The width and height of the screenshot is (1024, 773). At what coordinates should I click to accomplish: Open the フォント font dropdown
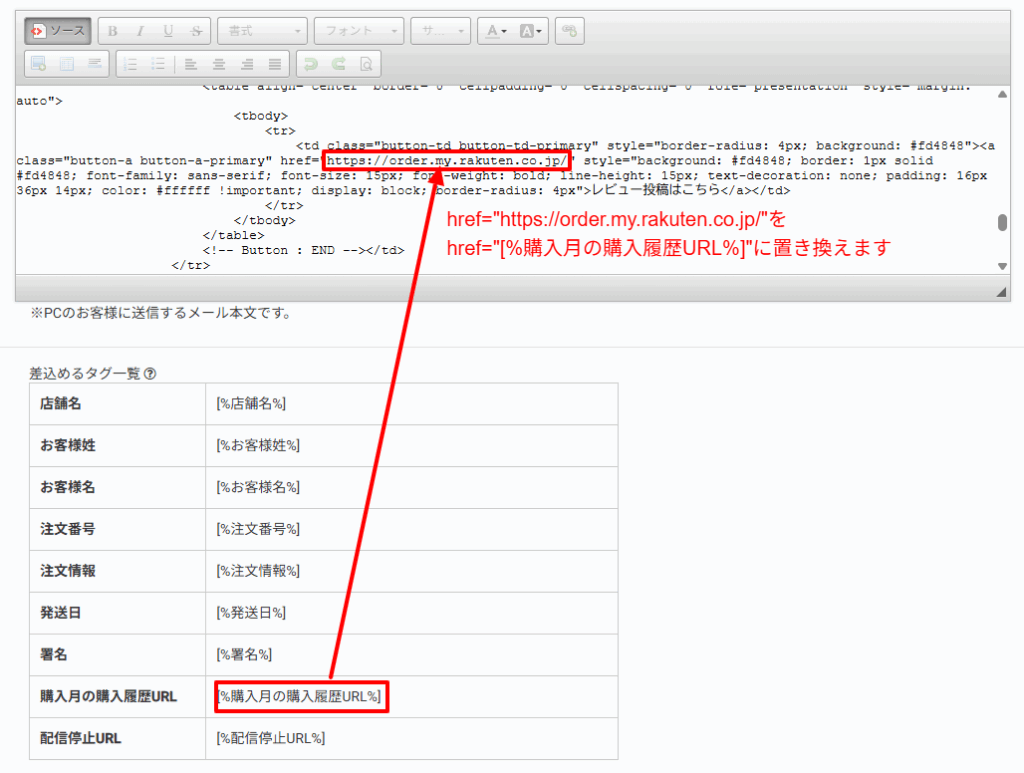coord(359,31)
